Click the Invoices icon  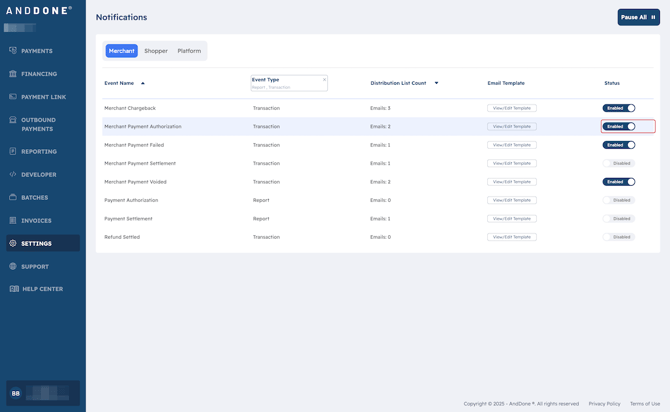13,221
